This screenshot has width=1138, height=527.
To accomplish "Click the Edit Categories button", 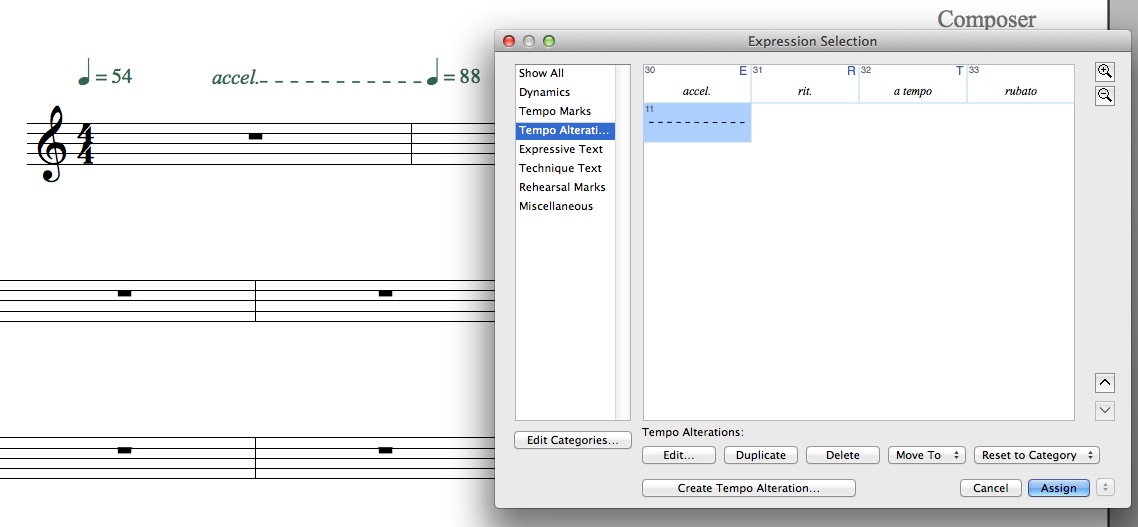I will pos(573,440).
